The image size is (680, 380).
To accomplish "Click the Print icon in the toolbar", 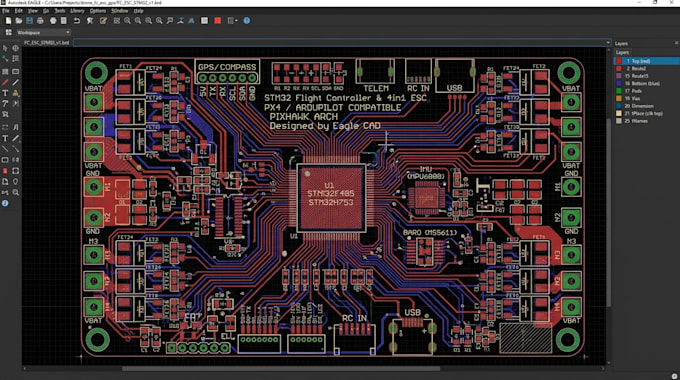I will [x=40, y=20].
